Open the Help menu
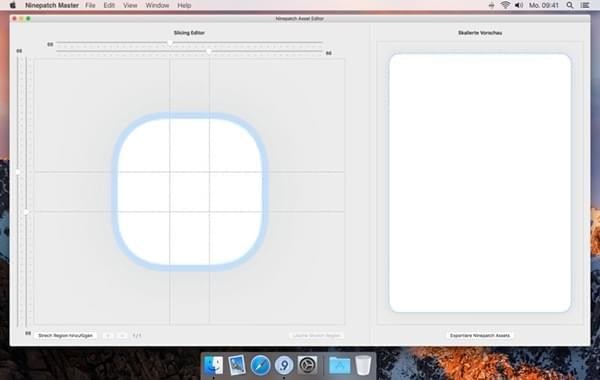Image resolution: width=600 pixels, height=380 pixels. click(x=184, y=5)
